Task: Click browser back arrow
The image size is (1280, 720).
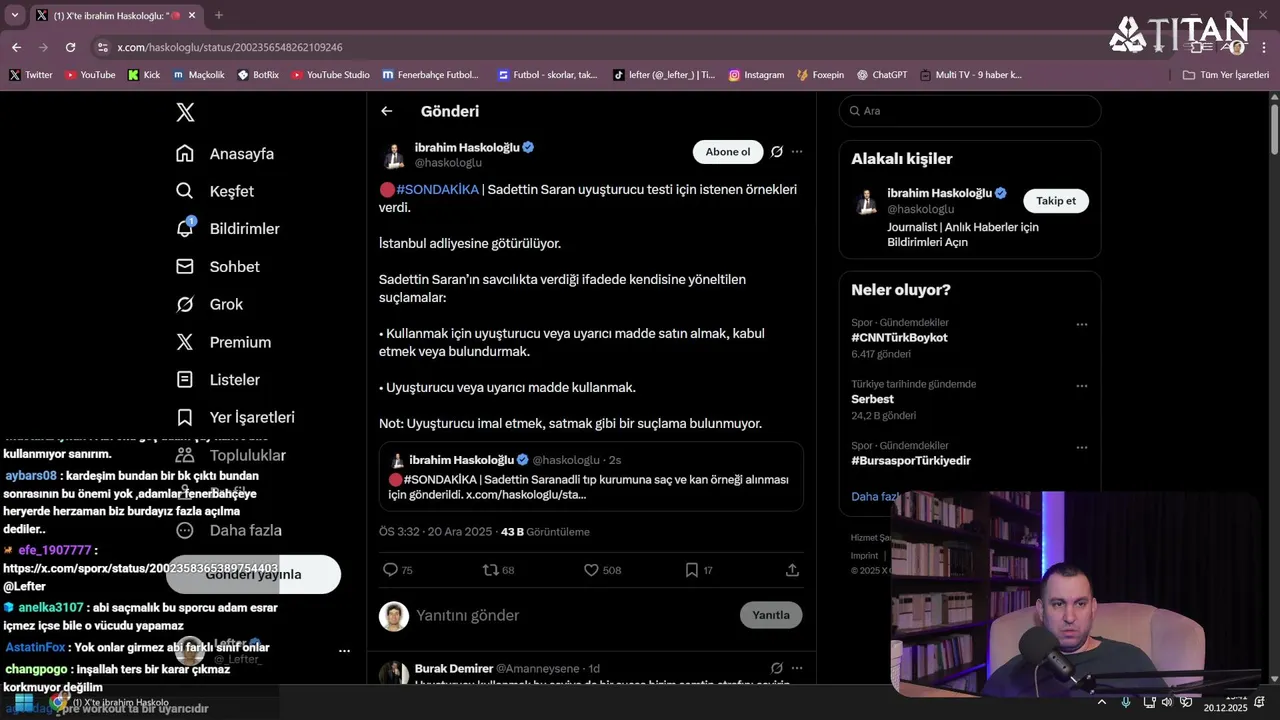Action: [16, 47]
